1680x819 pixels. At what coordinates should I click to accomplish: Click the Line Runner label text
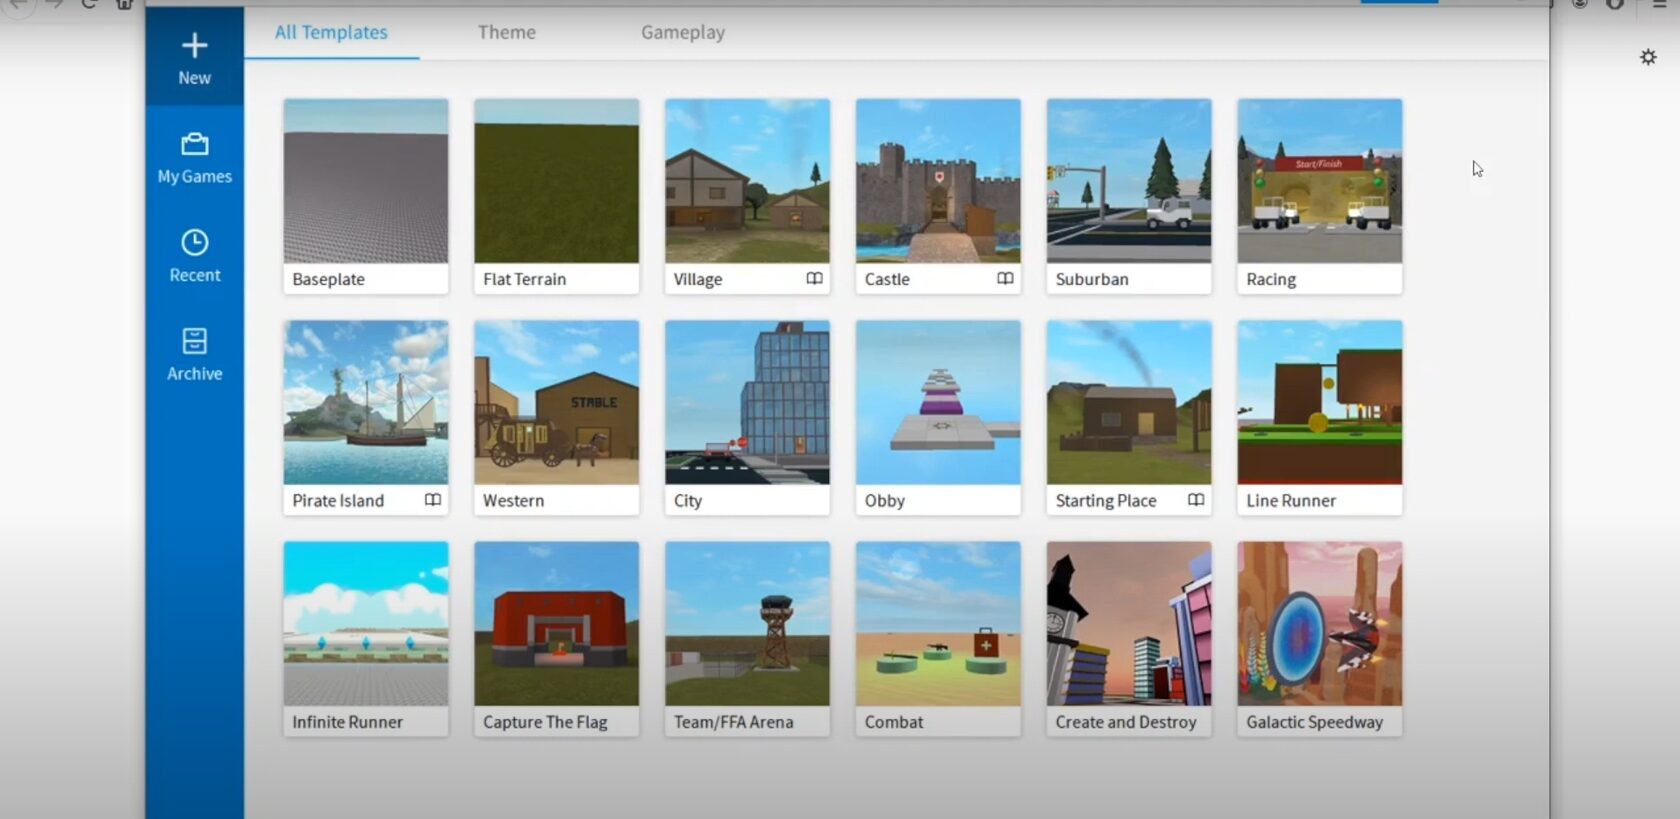pos(1291,501)
